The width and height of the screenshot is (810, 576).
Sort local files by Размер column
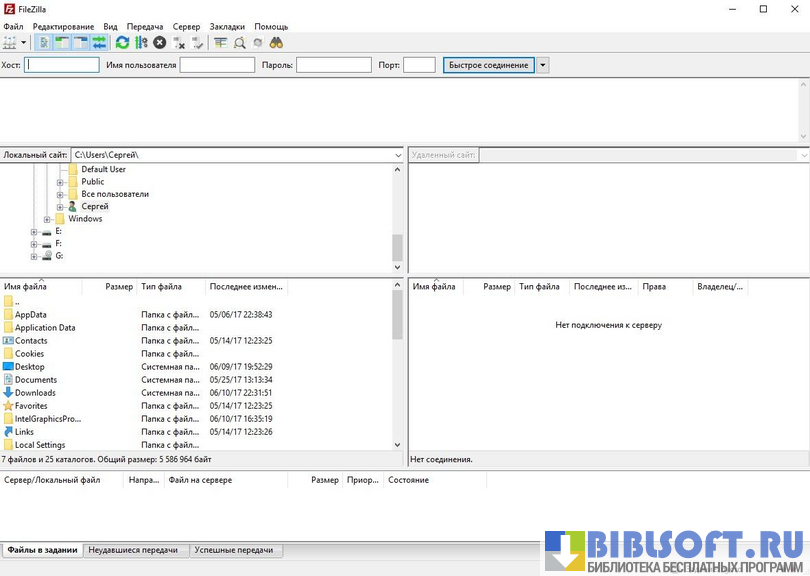pos(119,287)
